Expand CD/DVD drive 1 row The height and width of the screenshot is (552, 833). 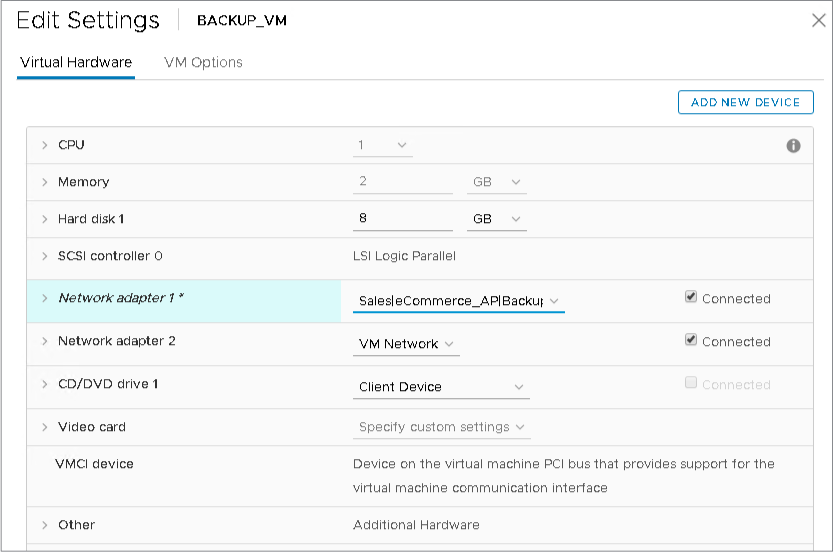pyautogui.click(x=45, y=385)
